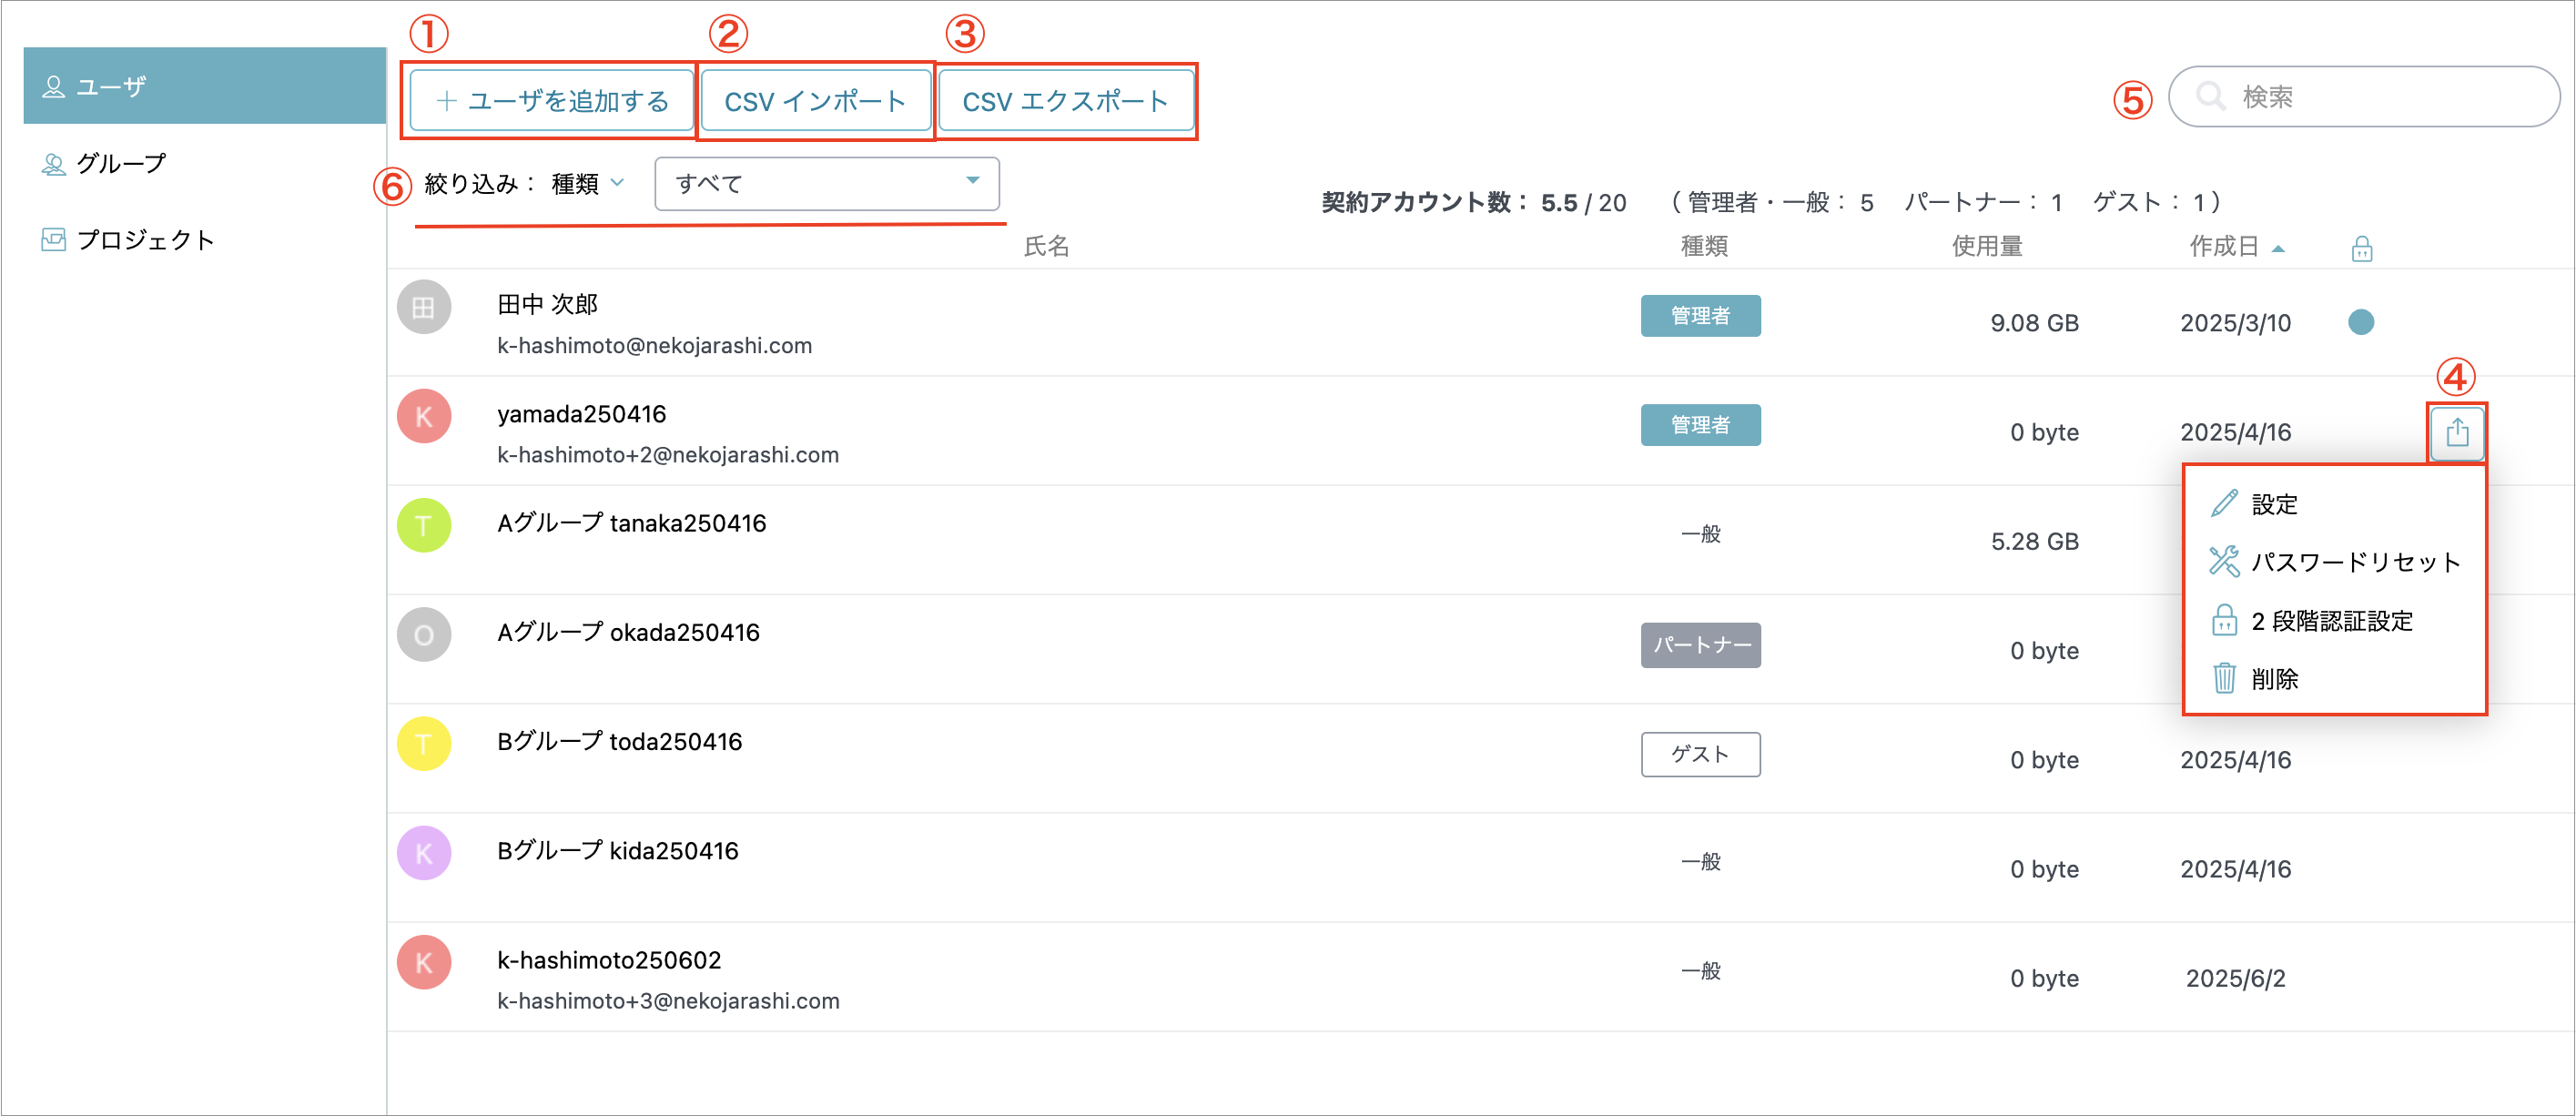Select the user name 田中 次郎
Image resolution: width=2576 pixels, height=1116 pixels.
pos(547,304)
